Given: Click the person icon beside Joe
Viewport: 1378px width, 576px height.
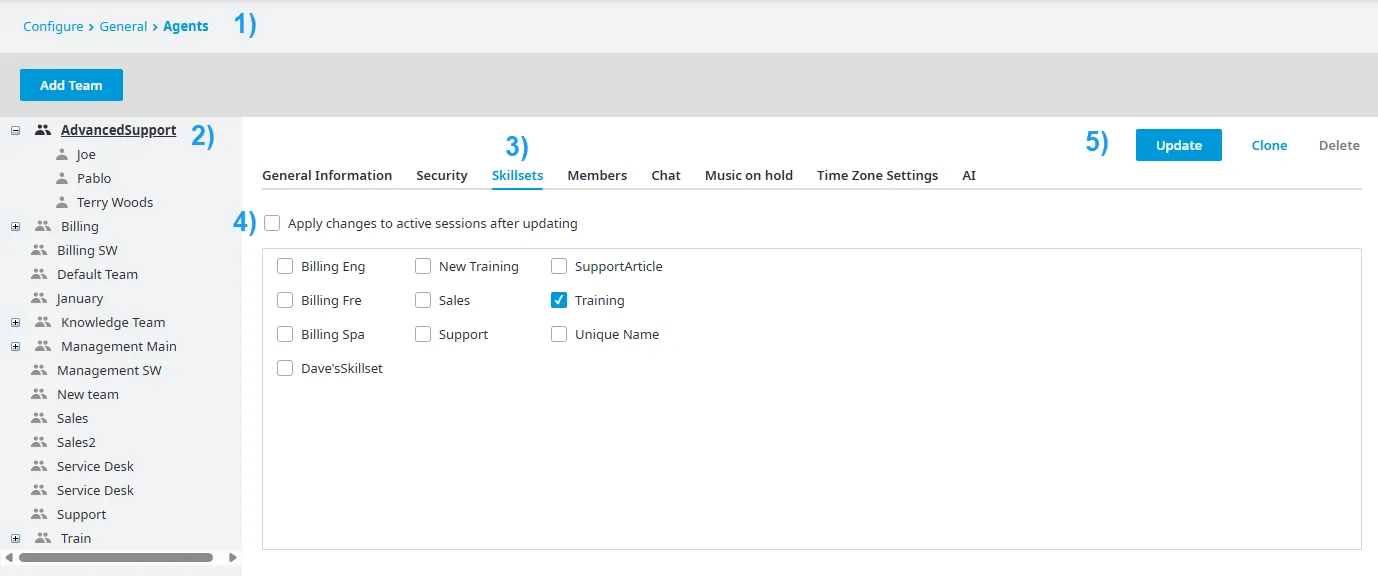Looking at the screenshot, I should point(62,155).
